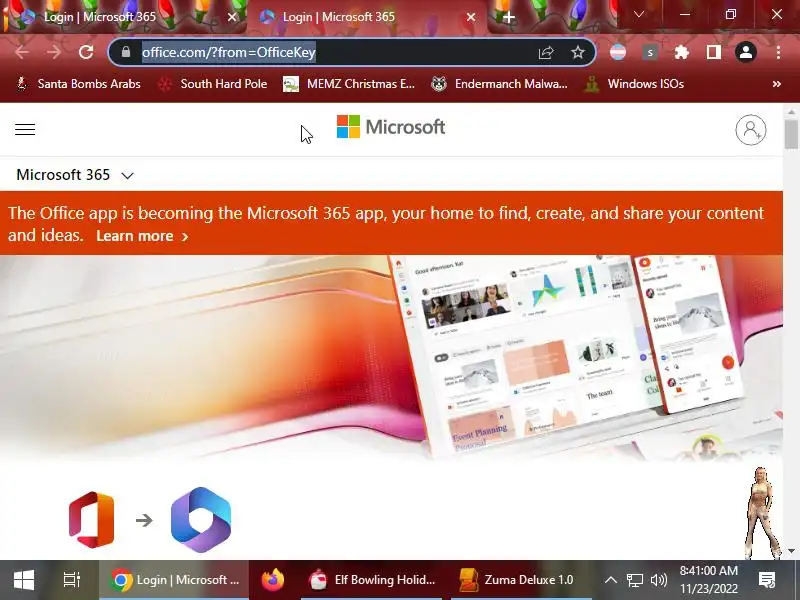The image size is (800, 600).
Task: Launch Firefox from the taskbar
Action: pos(273,580)
